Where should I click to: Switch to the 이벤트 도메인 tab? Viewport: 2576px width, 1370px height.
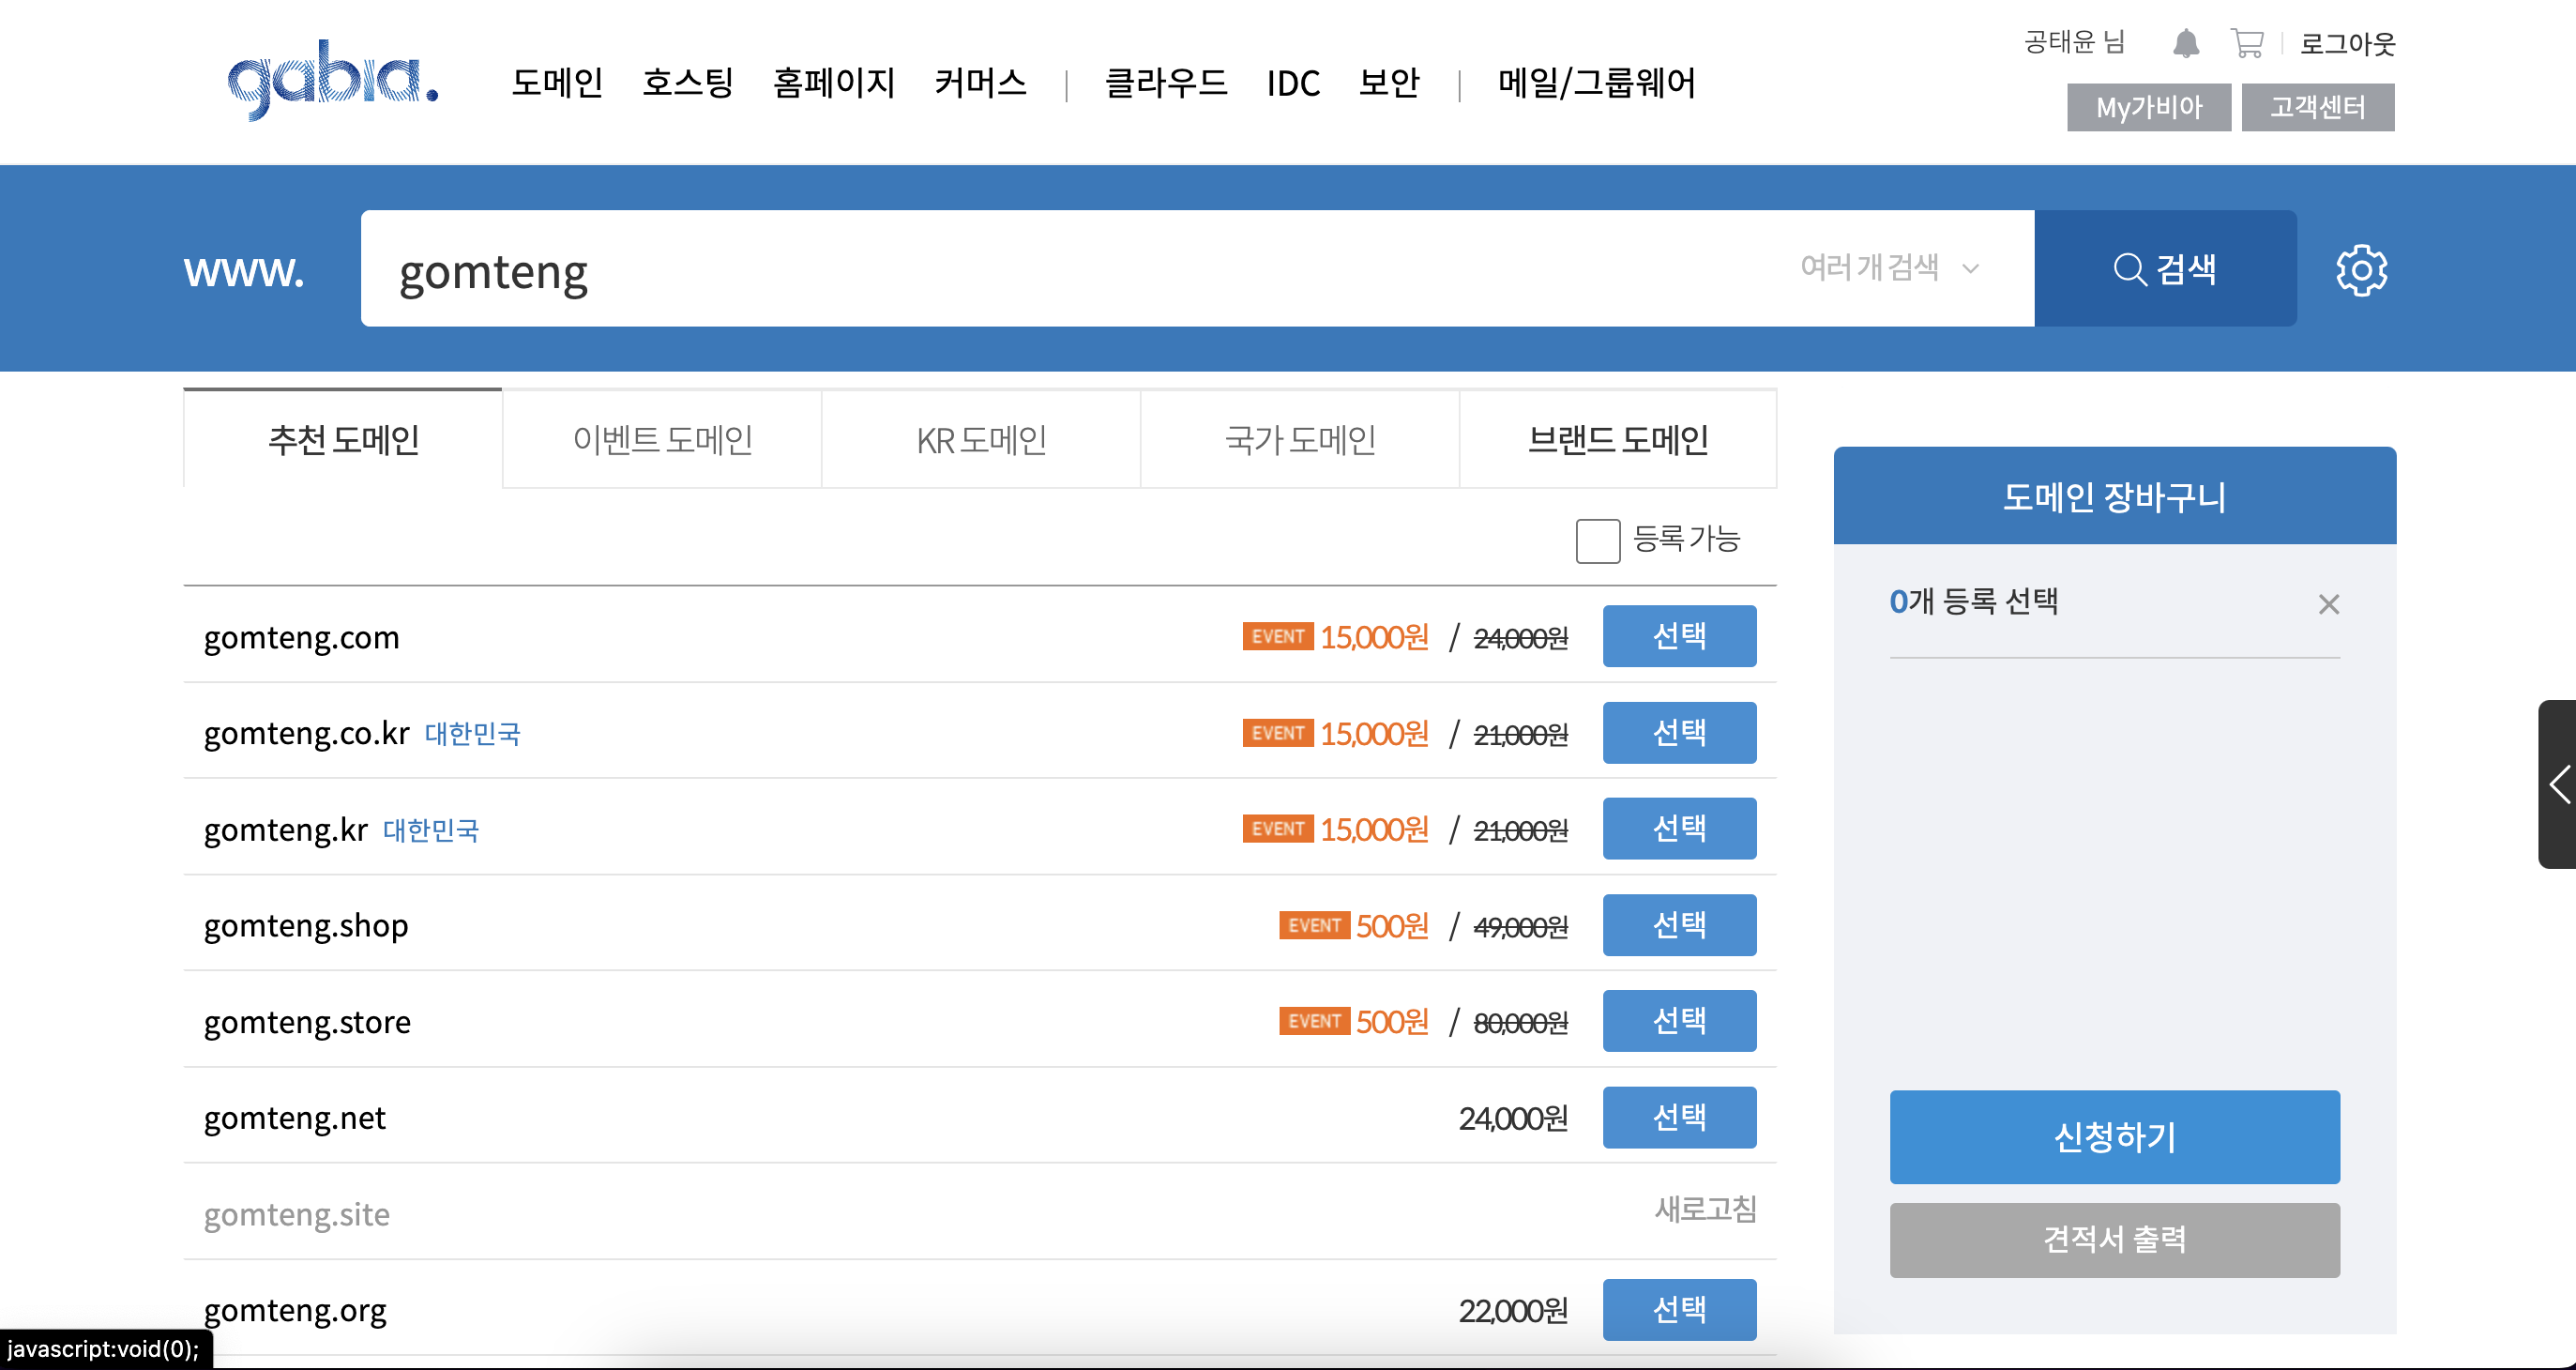662,439
